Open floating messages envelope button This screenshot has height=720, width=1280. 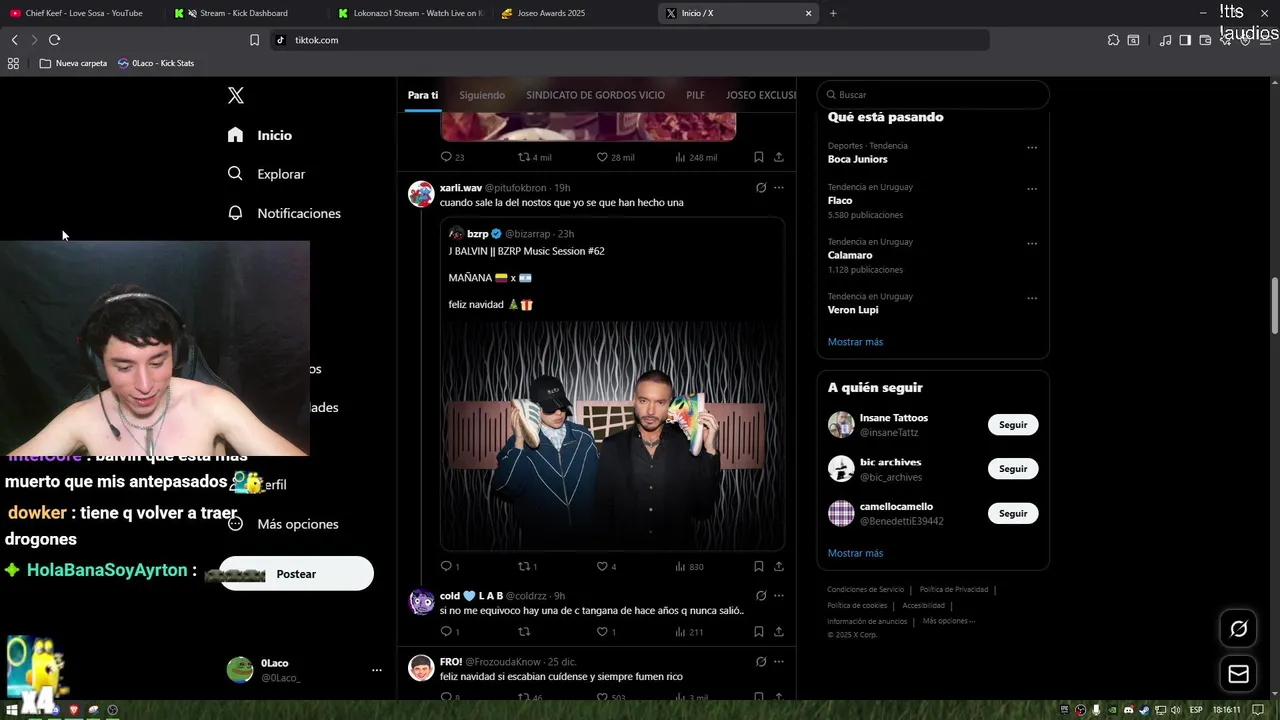pos(1238,674)
